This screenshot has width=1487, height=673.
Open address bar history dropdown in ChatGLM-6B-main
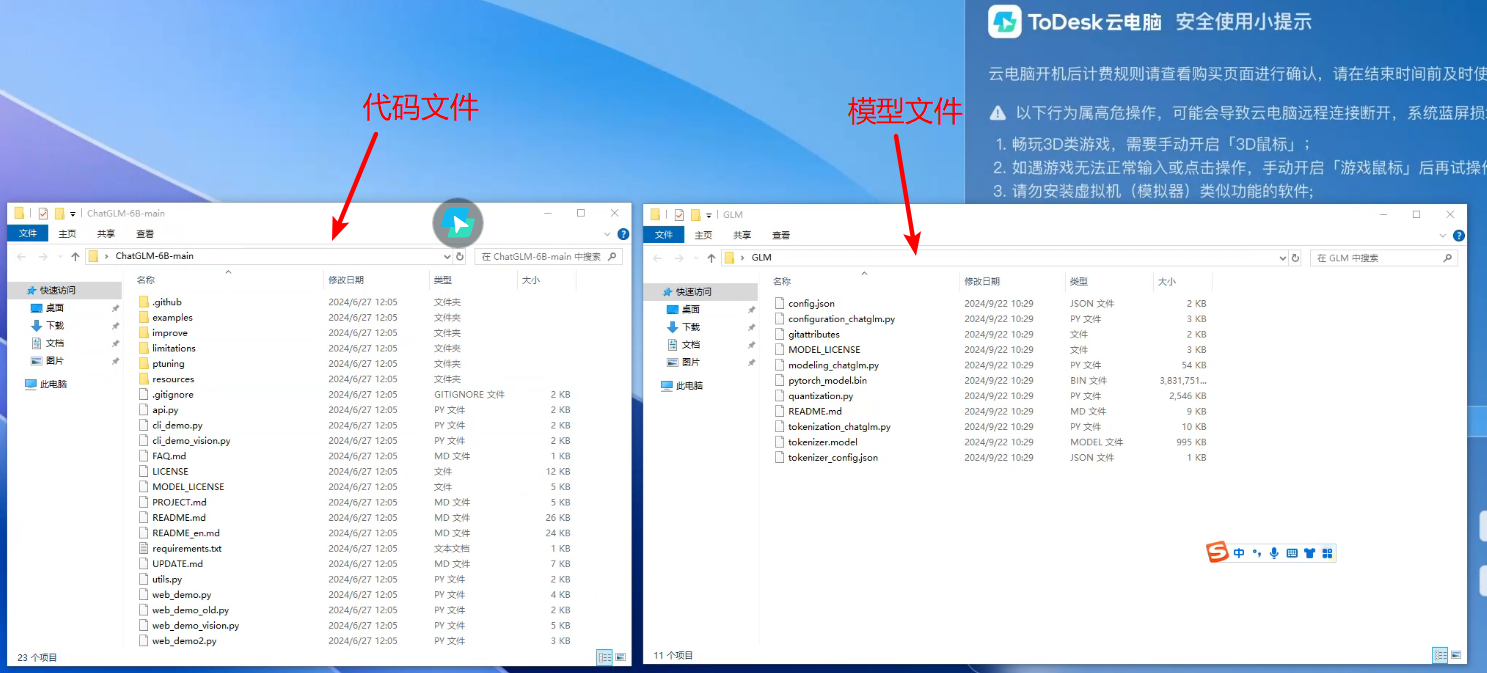447,257
